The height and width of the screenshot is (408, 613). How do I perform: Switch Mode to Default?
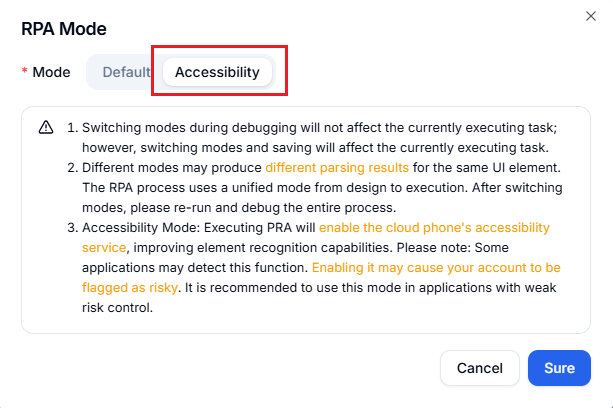(126, 72)
